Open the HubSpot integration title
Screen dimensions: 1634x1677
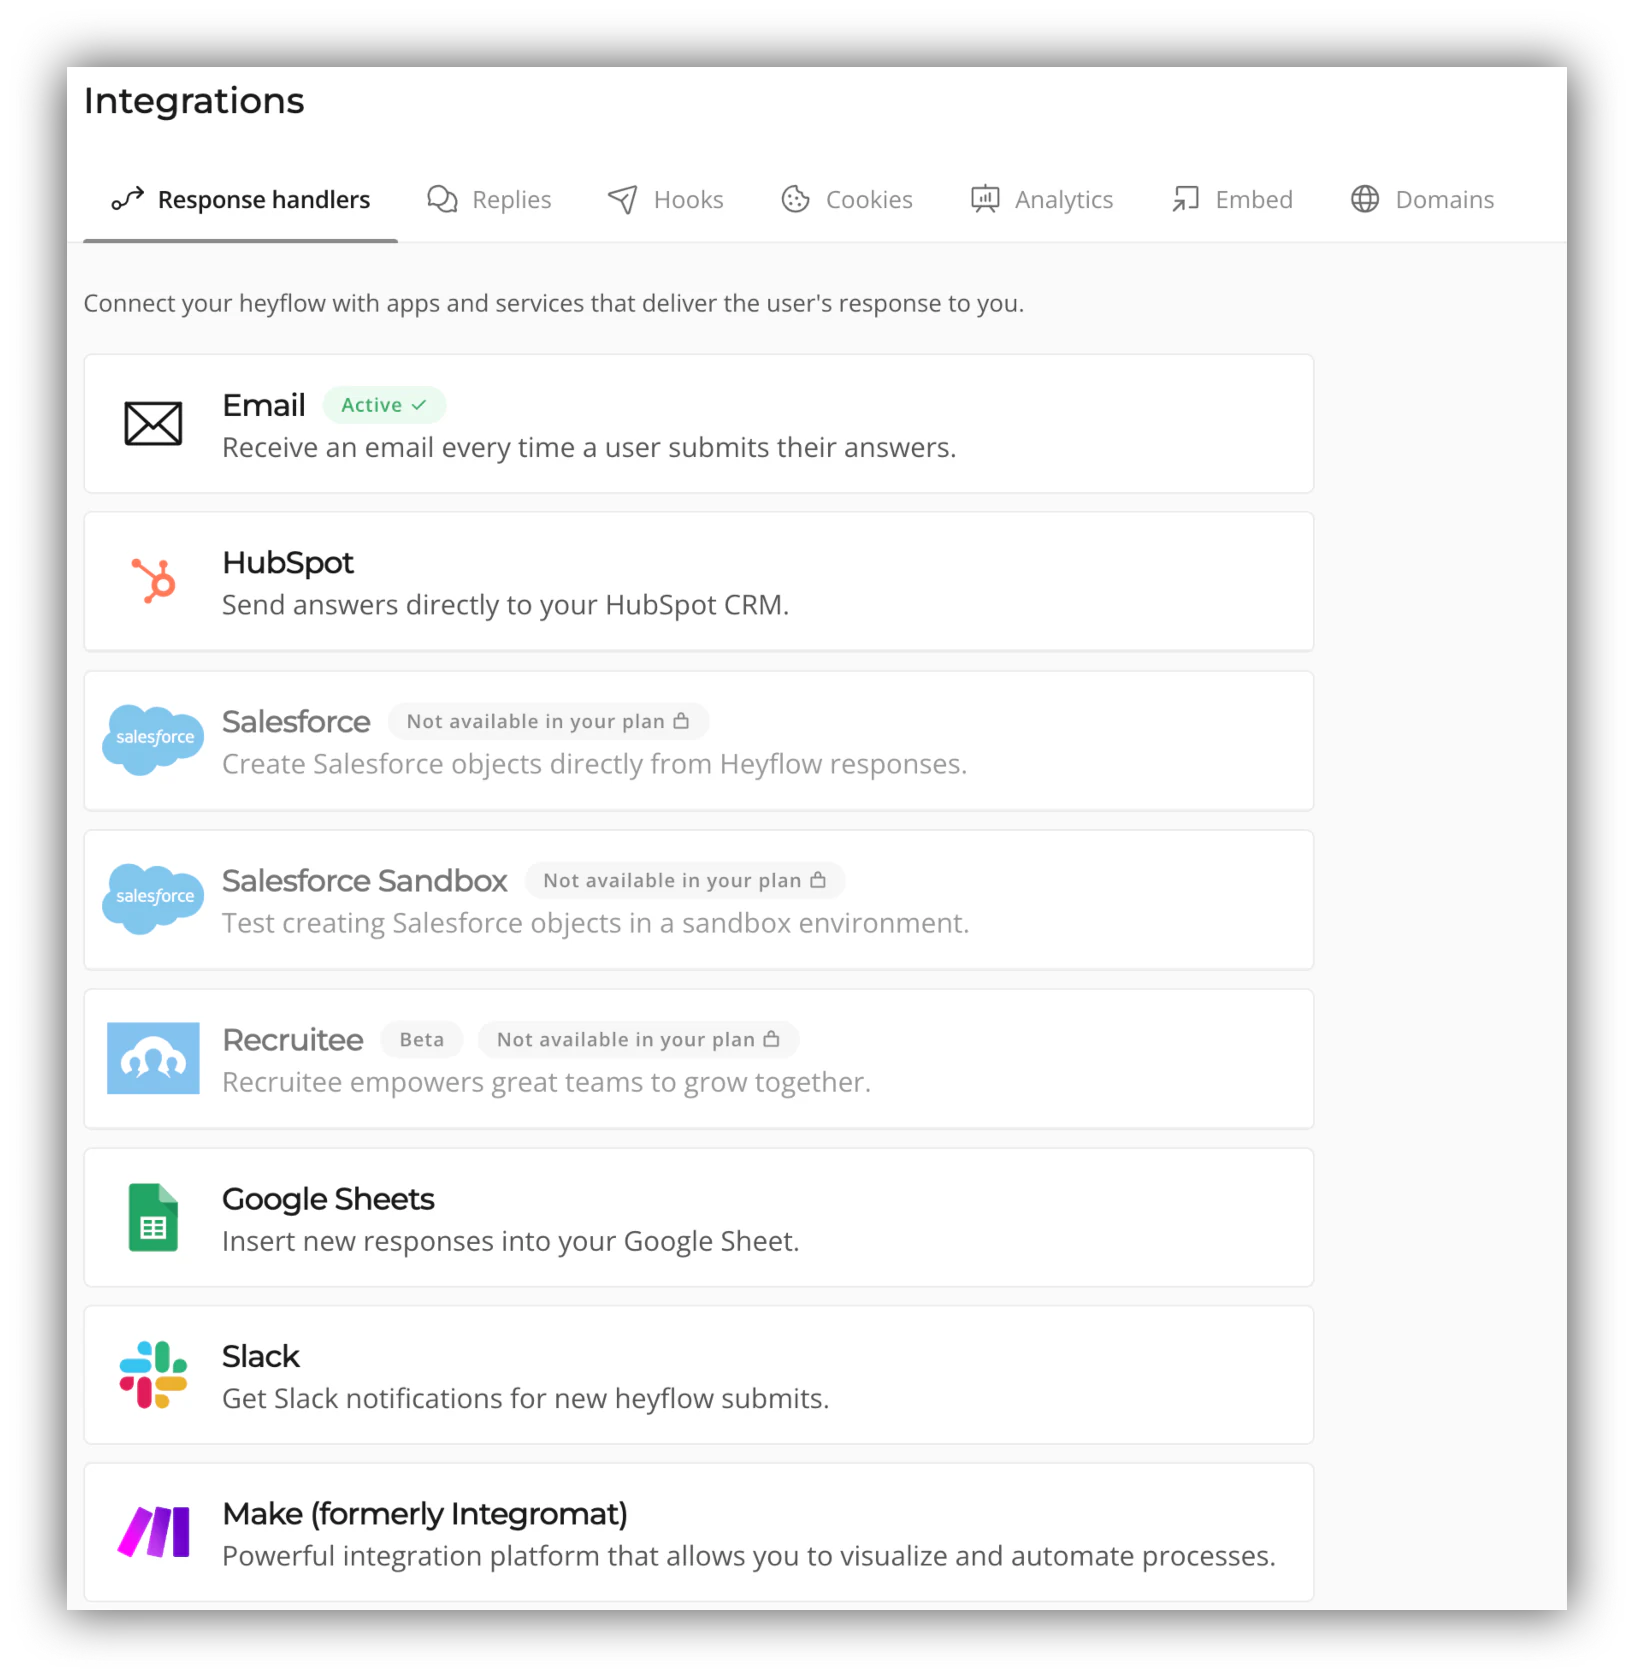[288, 563]
